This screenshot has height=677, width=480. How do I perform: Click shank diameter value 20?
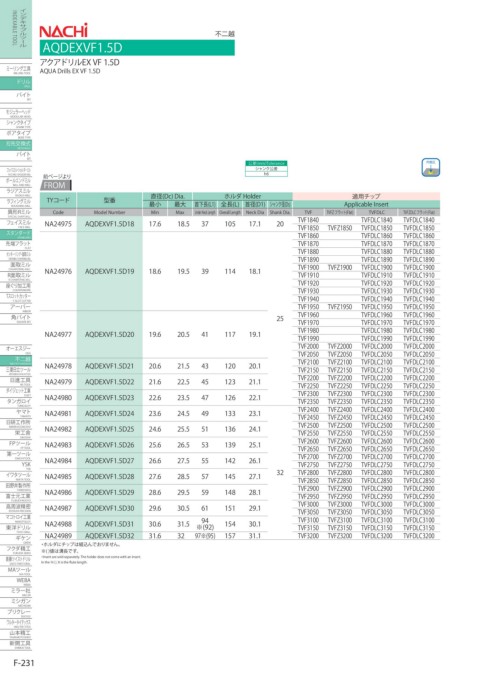pos(280,224)
